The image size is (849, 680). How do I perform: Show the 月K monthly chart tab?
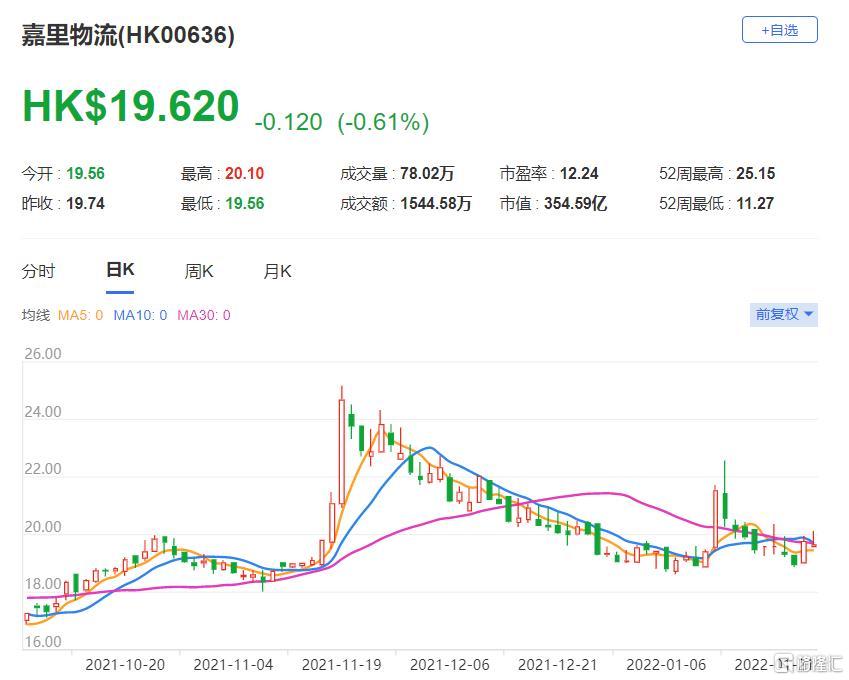(x=277, y=271)
